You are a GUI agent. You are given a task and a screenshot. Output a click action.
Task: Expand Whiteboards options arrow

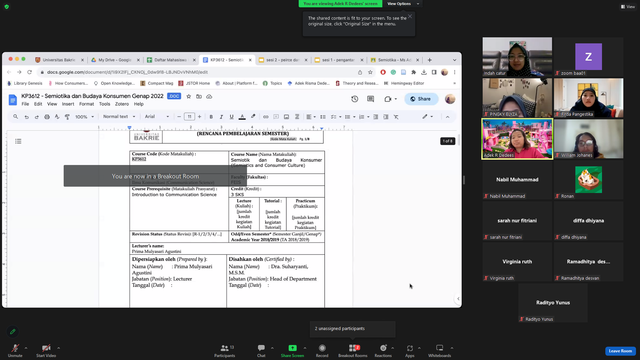coord(452,348)
